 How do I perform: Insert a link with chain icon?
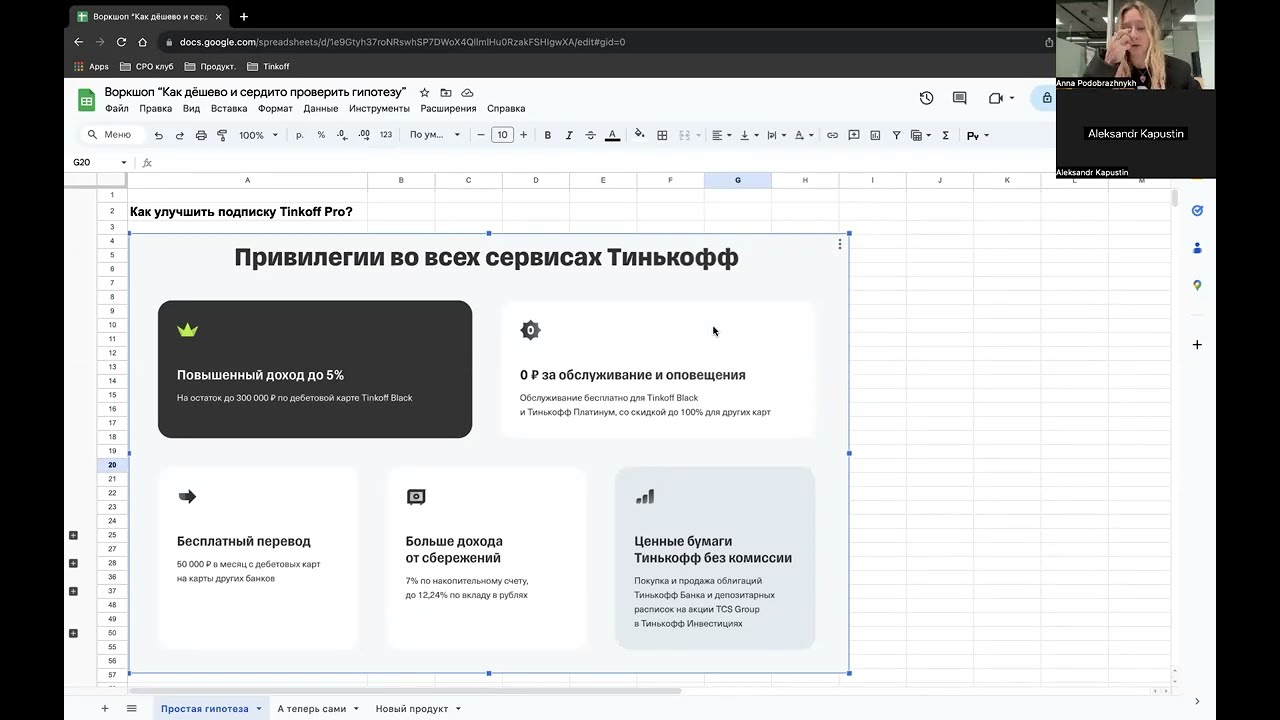[x=832, y=135]
